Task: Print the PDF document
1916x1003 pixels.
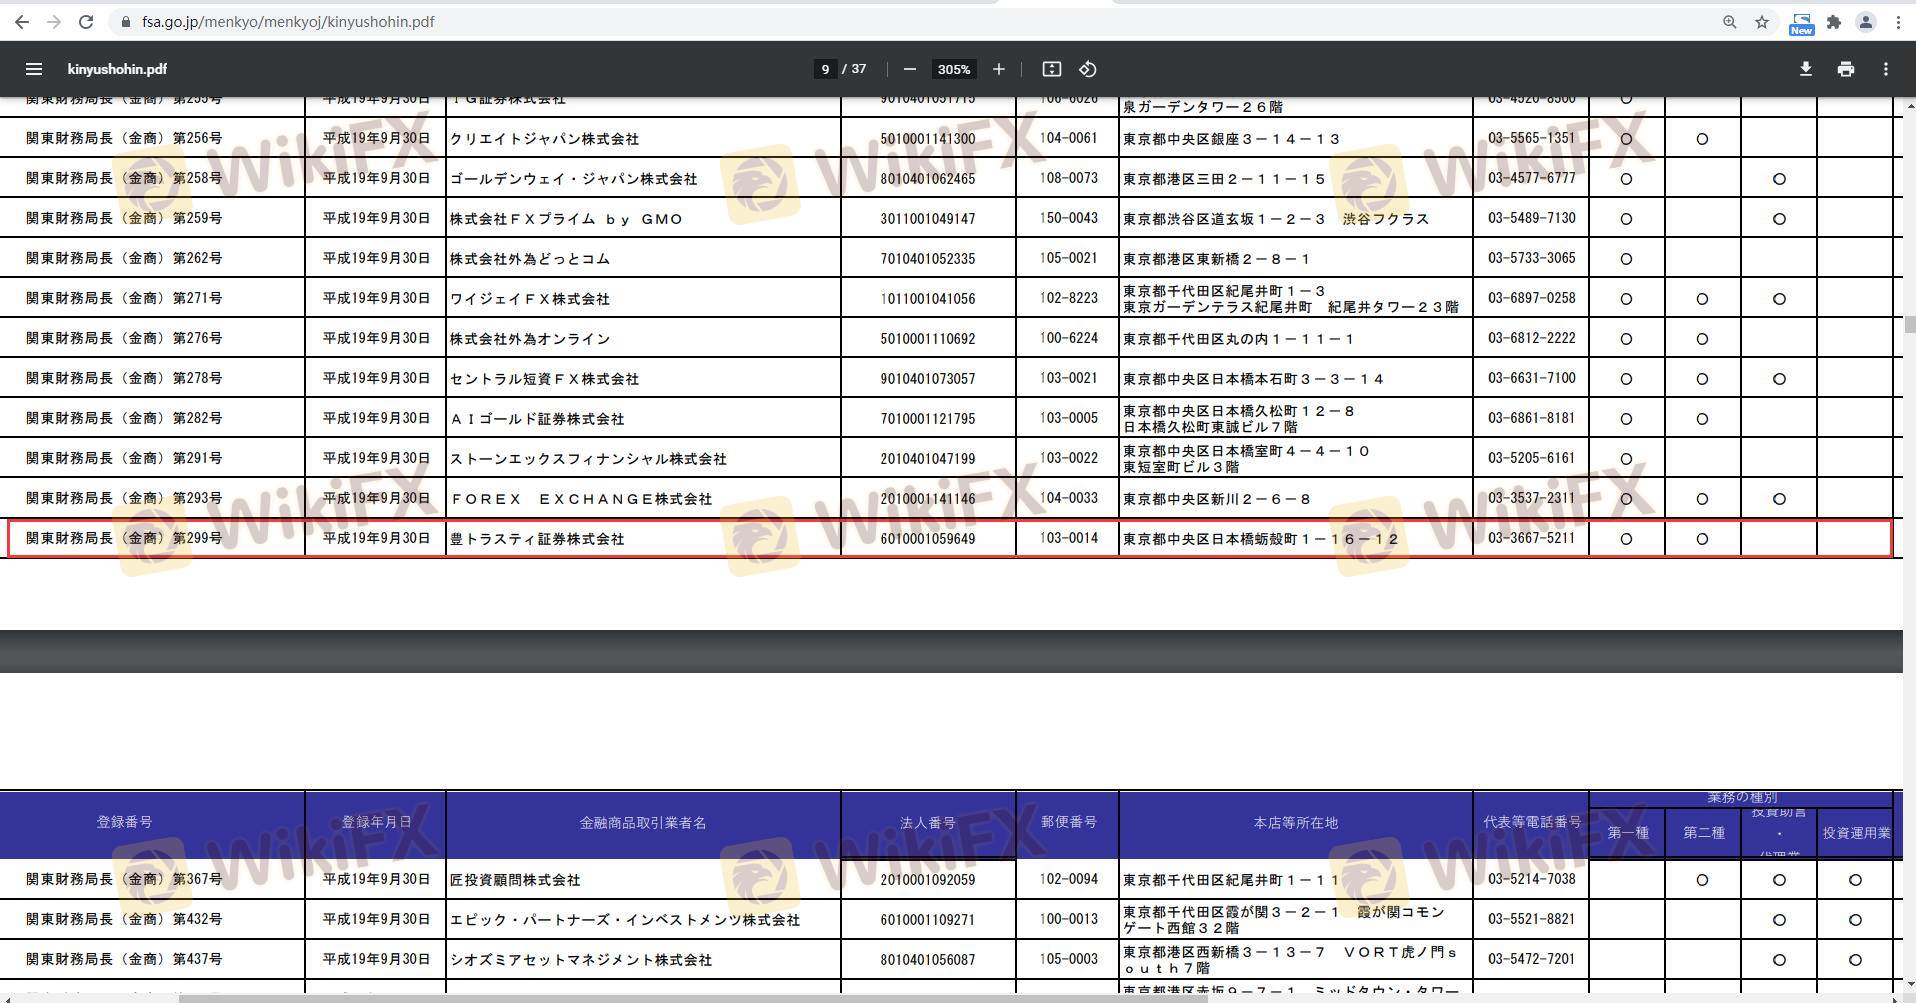Action: tap(1845, 69)
